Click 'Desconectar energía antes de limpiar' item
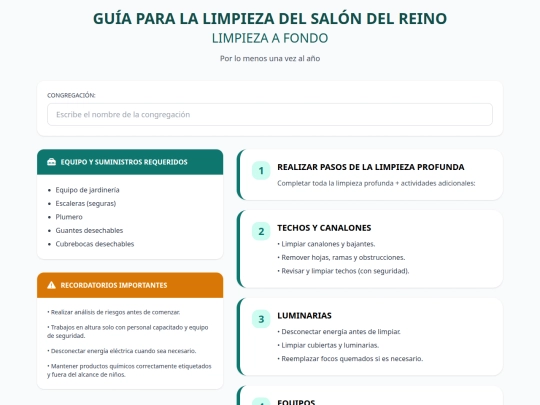This screenshot has width=540, height=405. click(339, 332)
